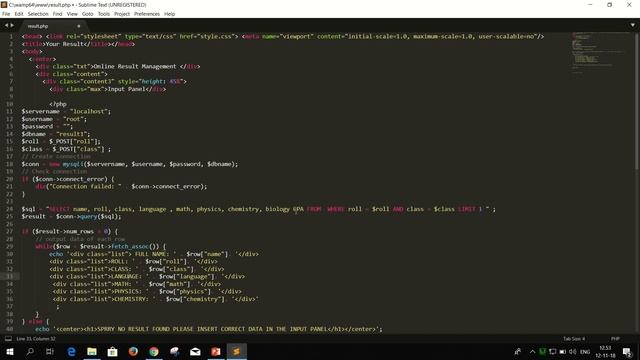Click the 'Your Result' title text
The image size is (640, 360).
(x=65, y=44)
